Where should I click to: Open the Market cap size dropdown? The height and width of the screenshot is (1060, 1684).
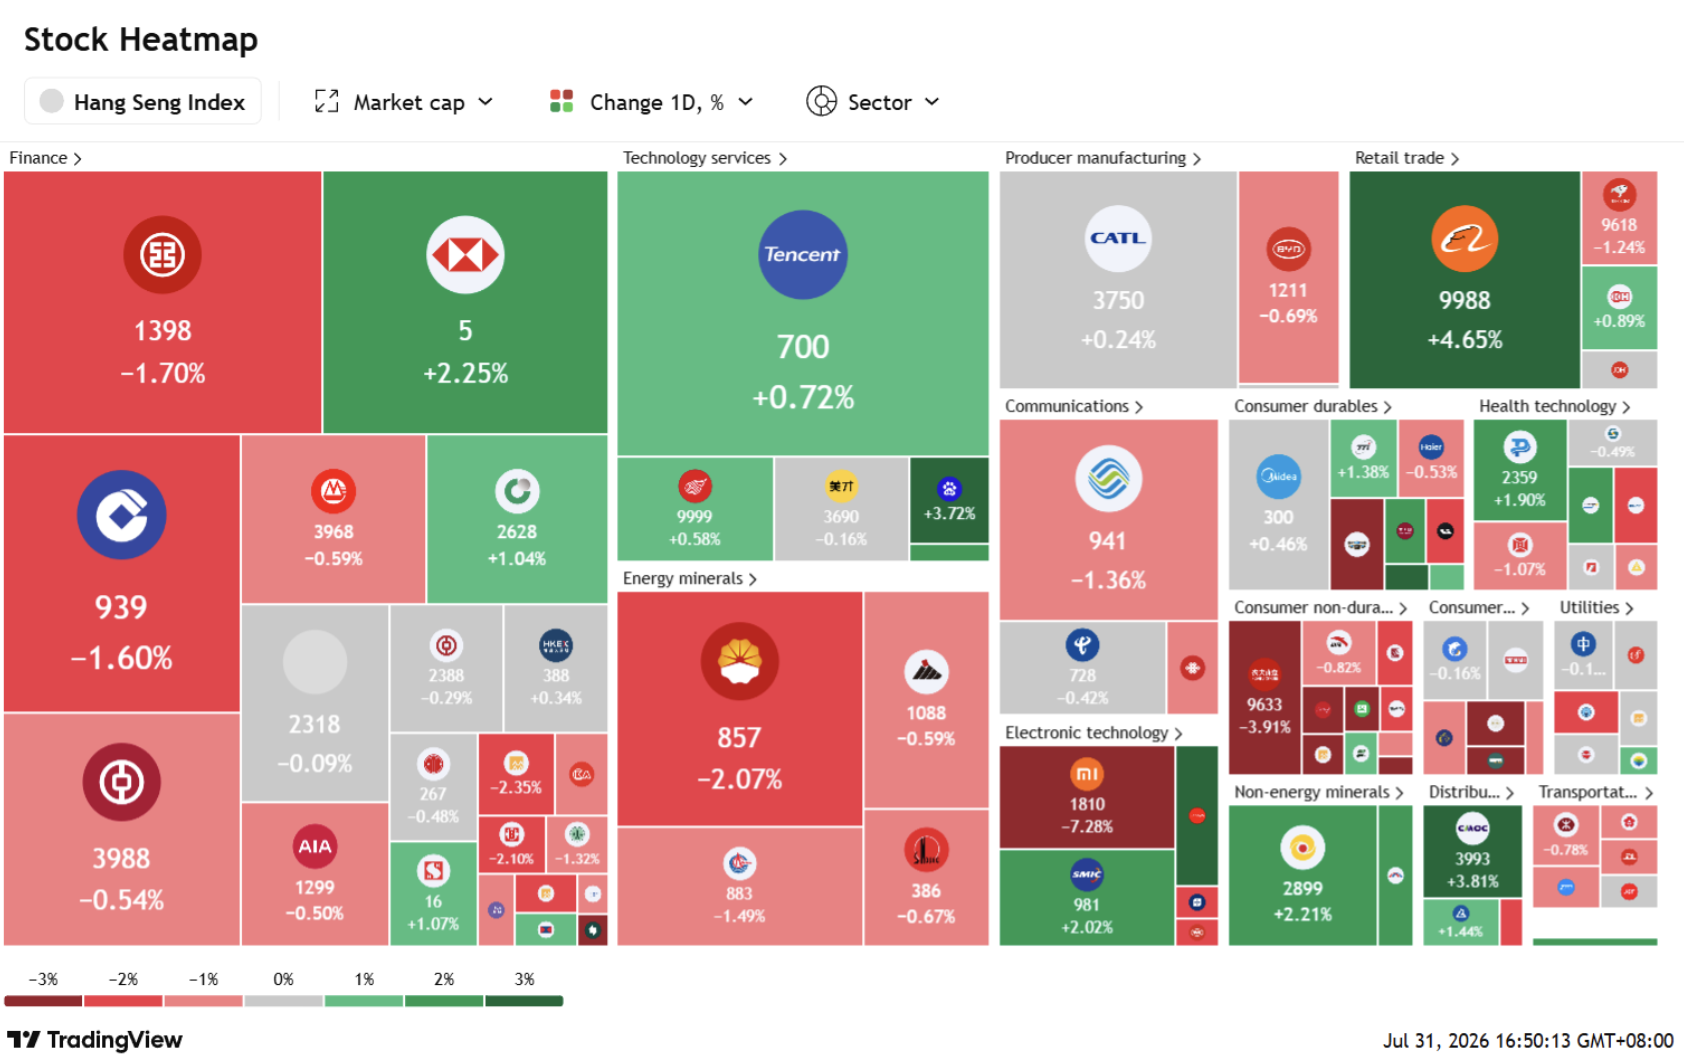point(404,102)
